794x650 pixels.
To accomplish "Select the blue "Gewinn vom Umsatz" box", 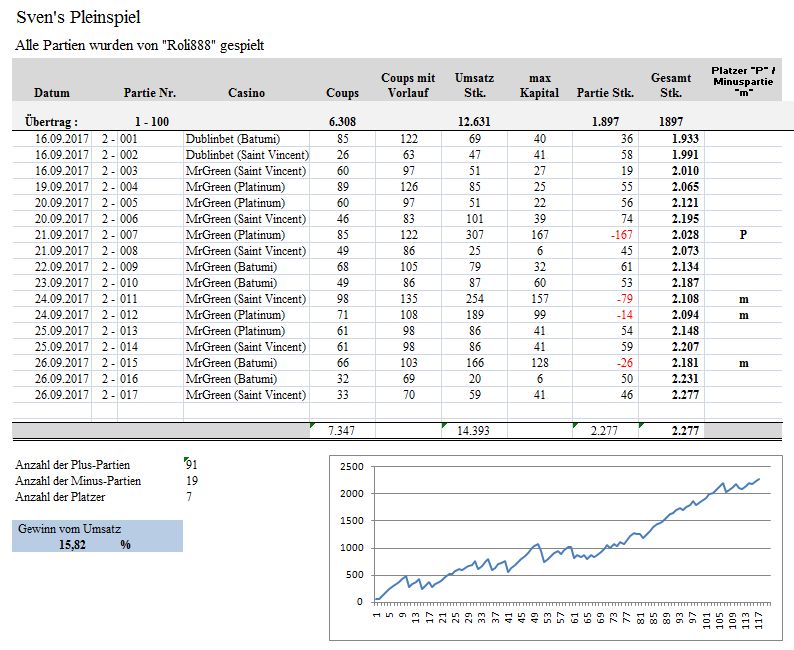I will click(x=98, y=536).
